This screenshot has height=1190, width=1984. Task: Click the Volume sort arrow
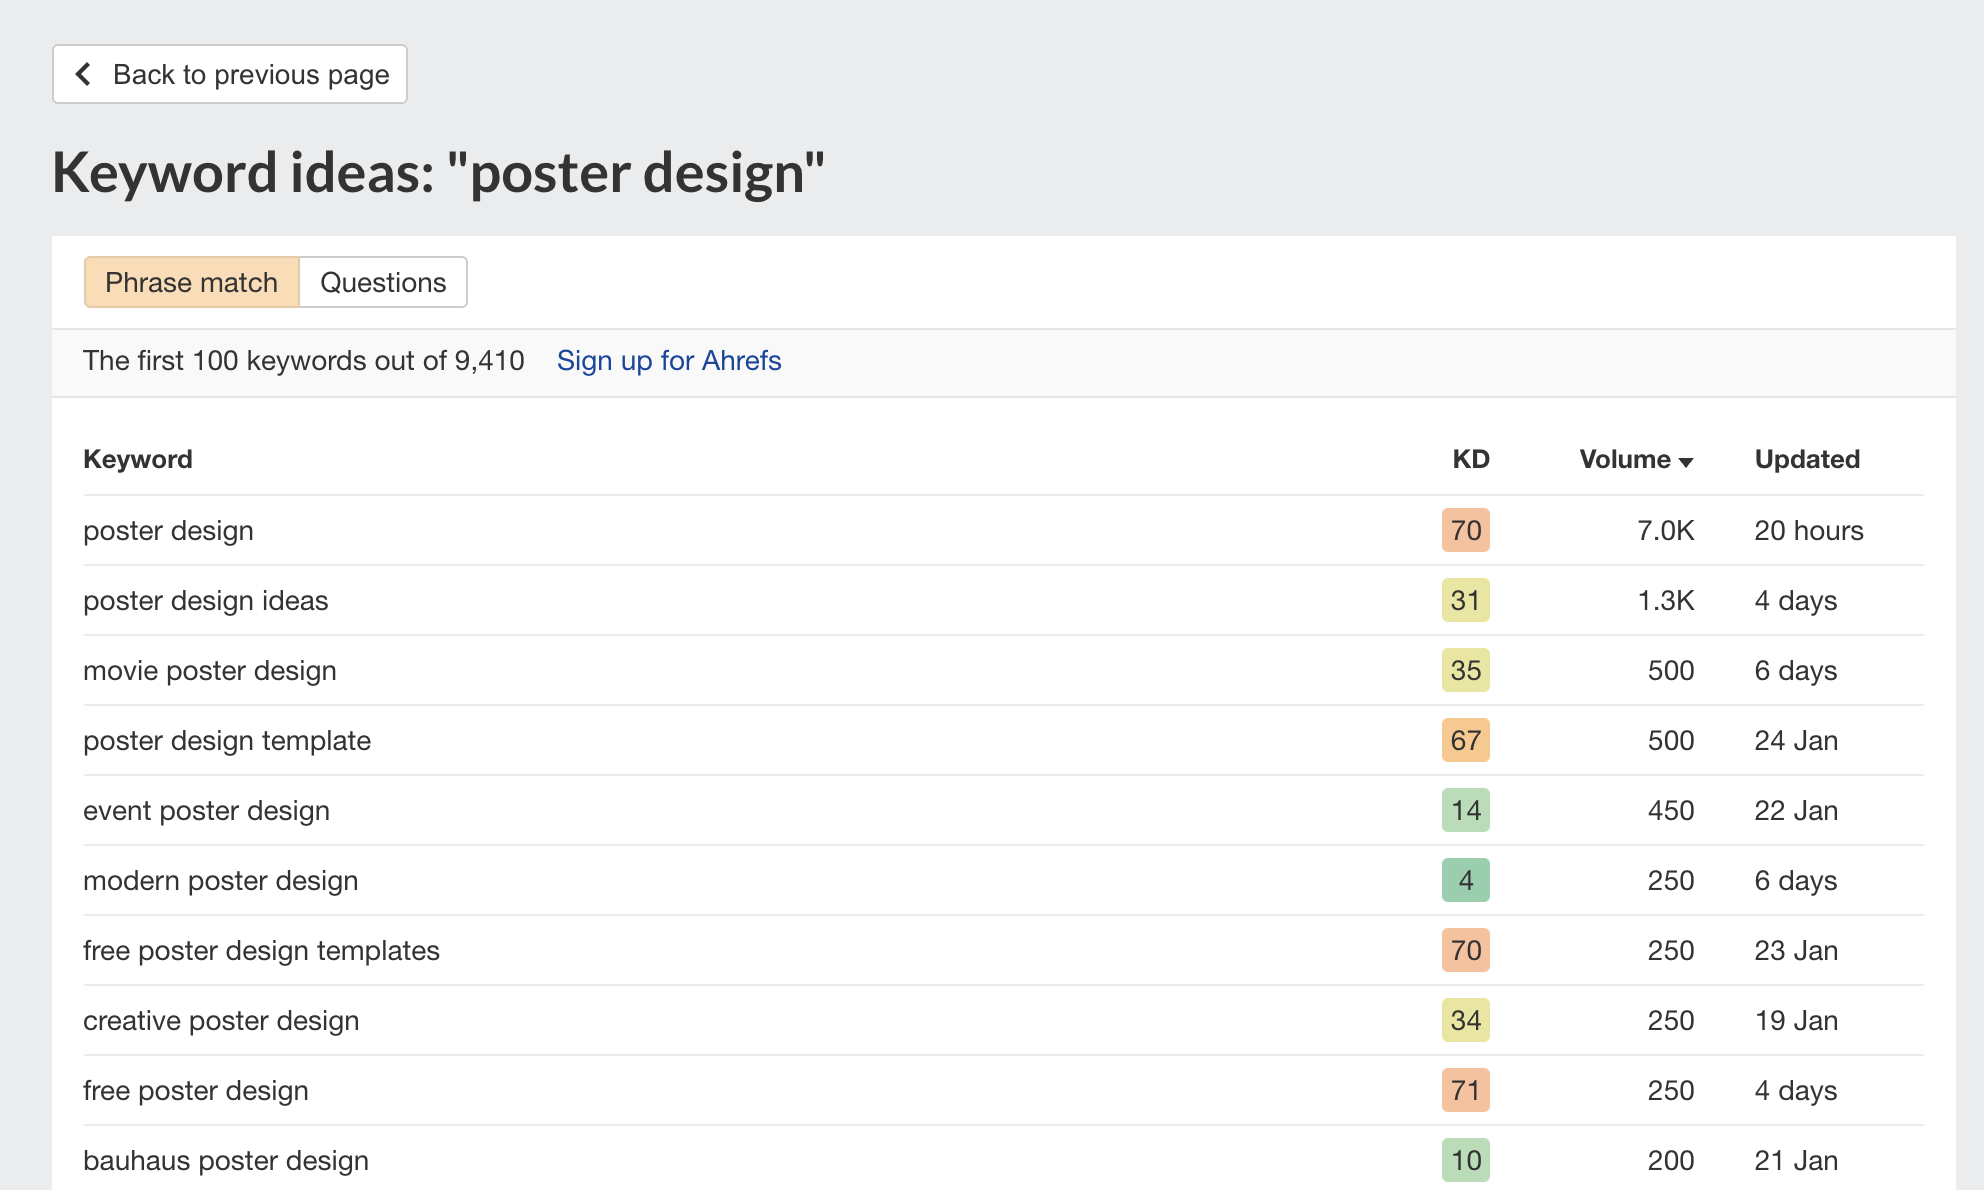click(1686, 461)
